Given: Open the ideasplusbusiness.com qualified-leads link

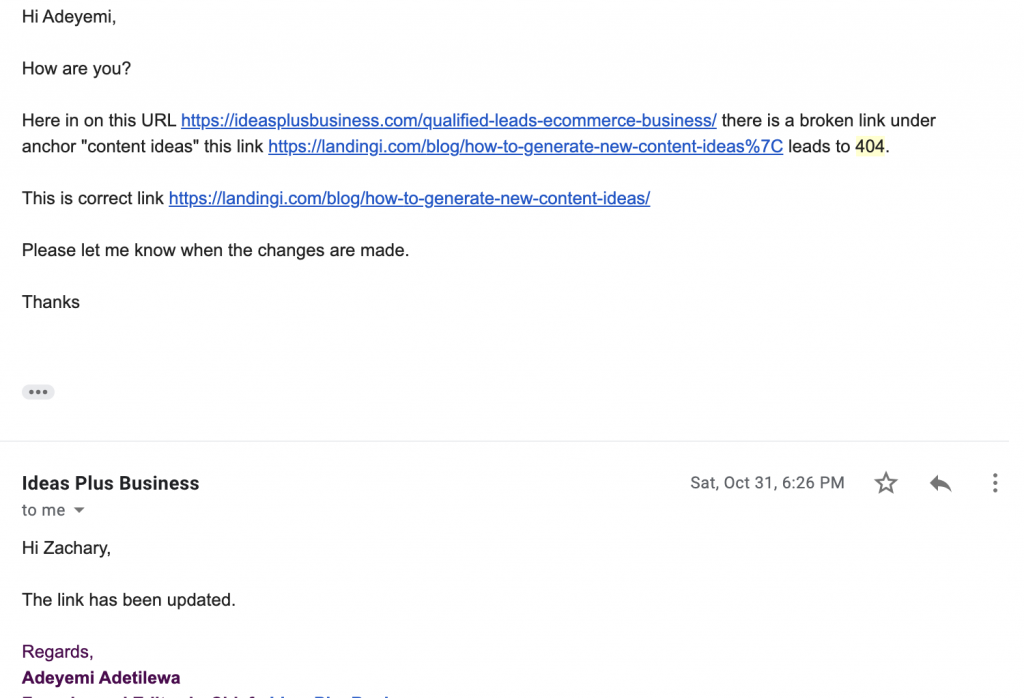Looking at the screenshot, I should pos(449,120).
